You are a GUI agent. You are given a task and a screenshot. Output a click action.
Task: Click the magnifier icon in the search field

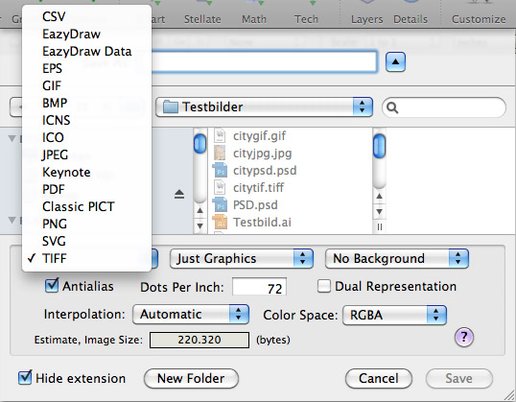[x=392, y=108]
